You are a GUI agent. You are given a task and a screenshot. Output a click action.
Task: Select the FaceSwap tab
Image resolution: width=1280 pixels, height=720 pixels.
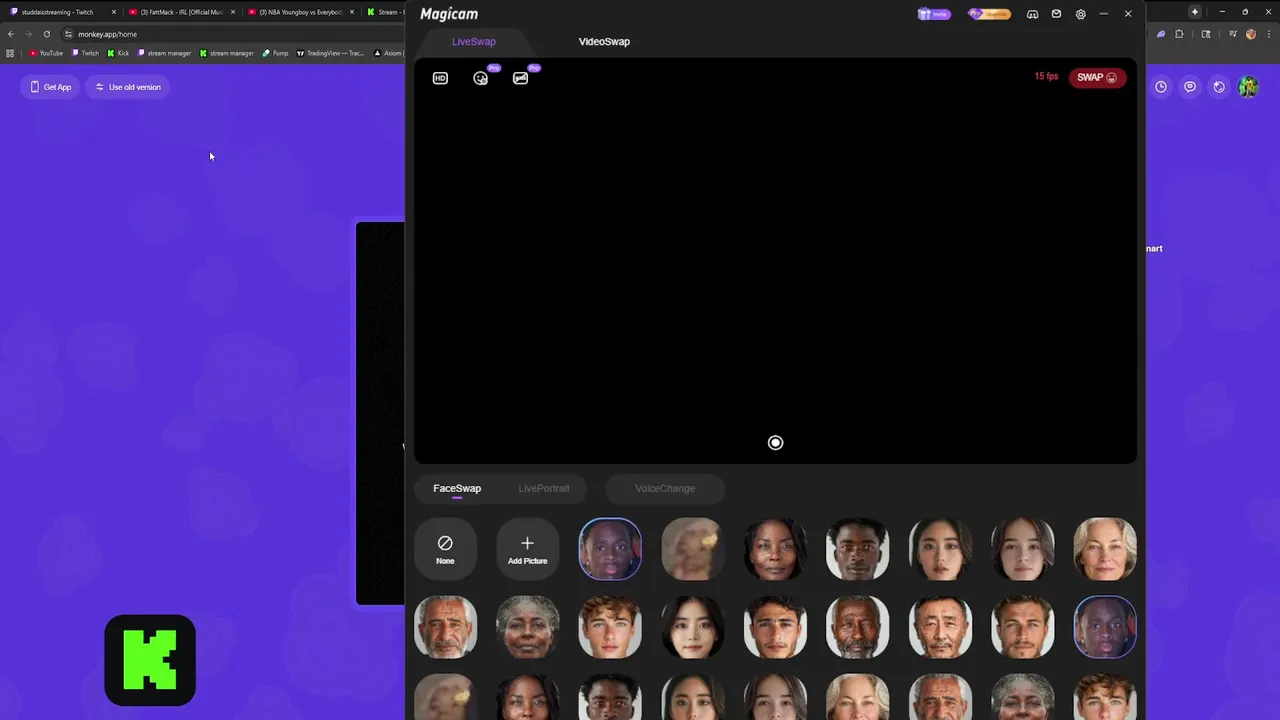[x=457, y=488]
